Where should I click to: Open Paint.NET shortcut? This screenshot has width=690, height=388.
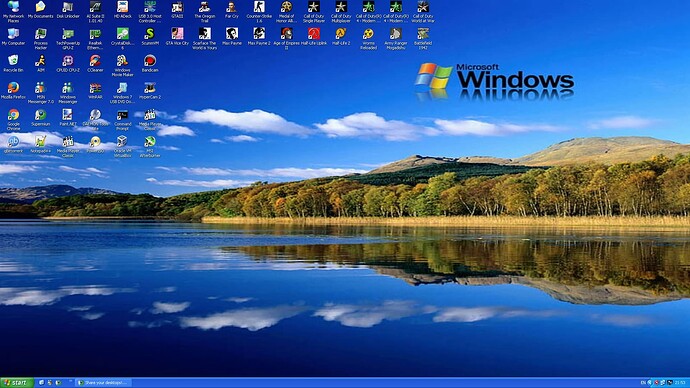pos(68,117)
